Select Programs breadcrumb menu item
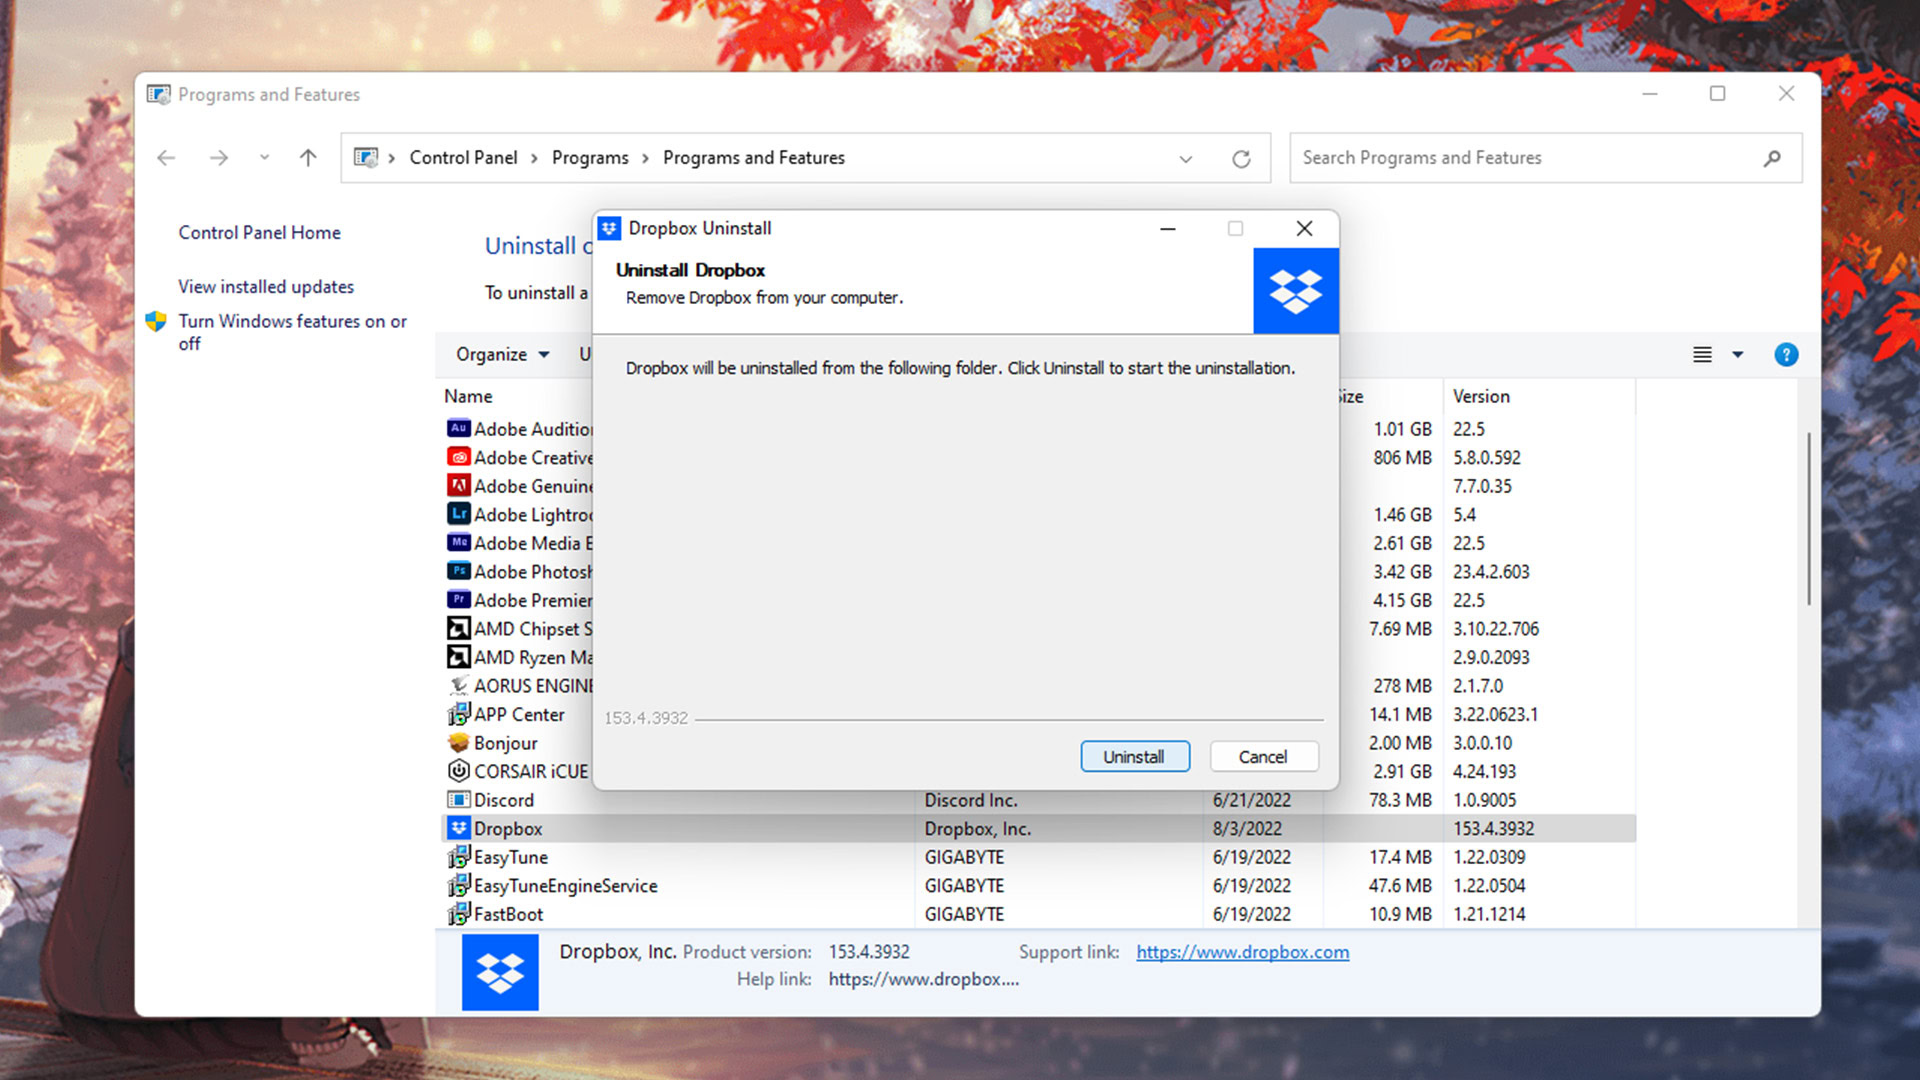This screenshot has width=1920, height=1080. coord(588,157)
